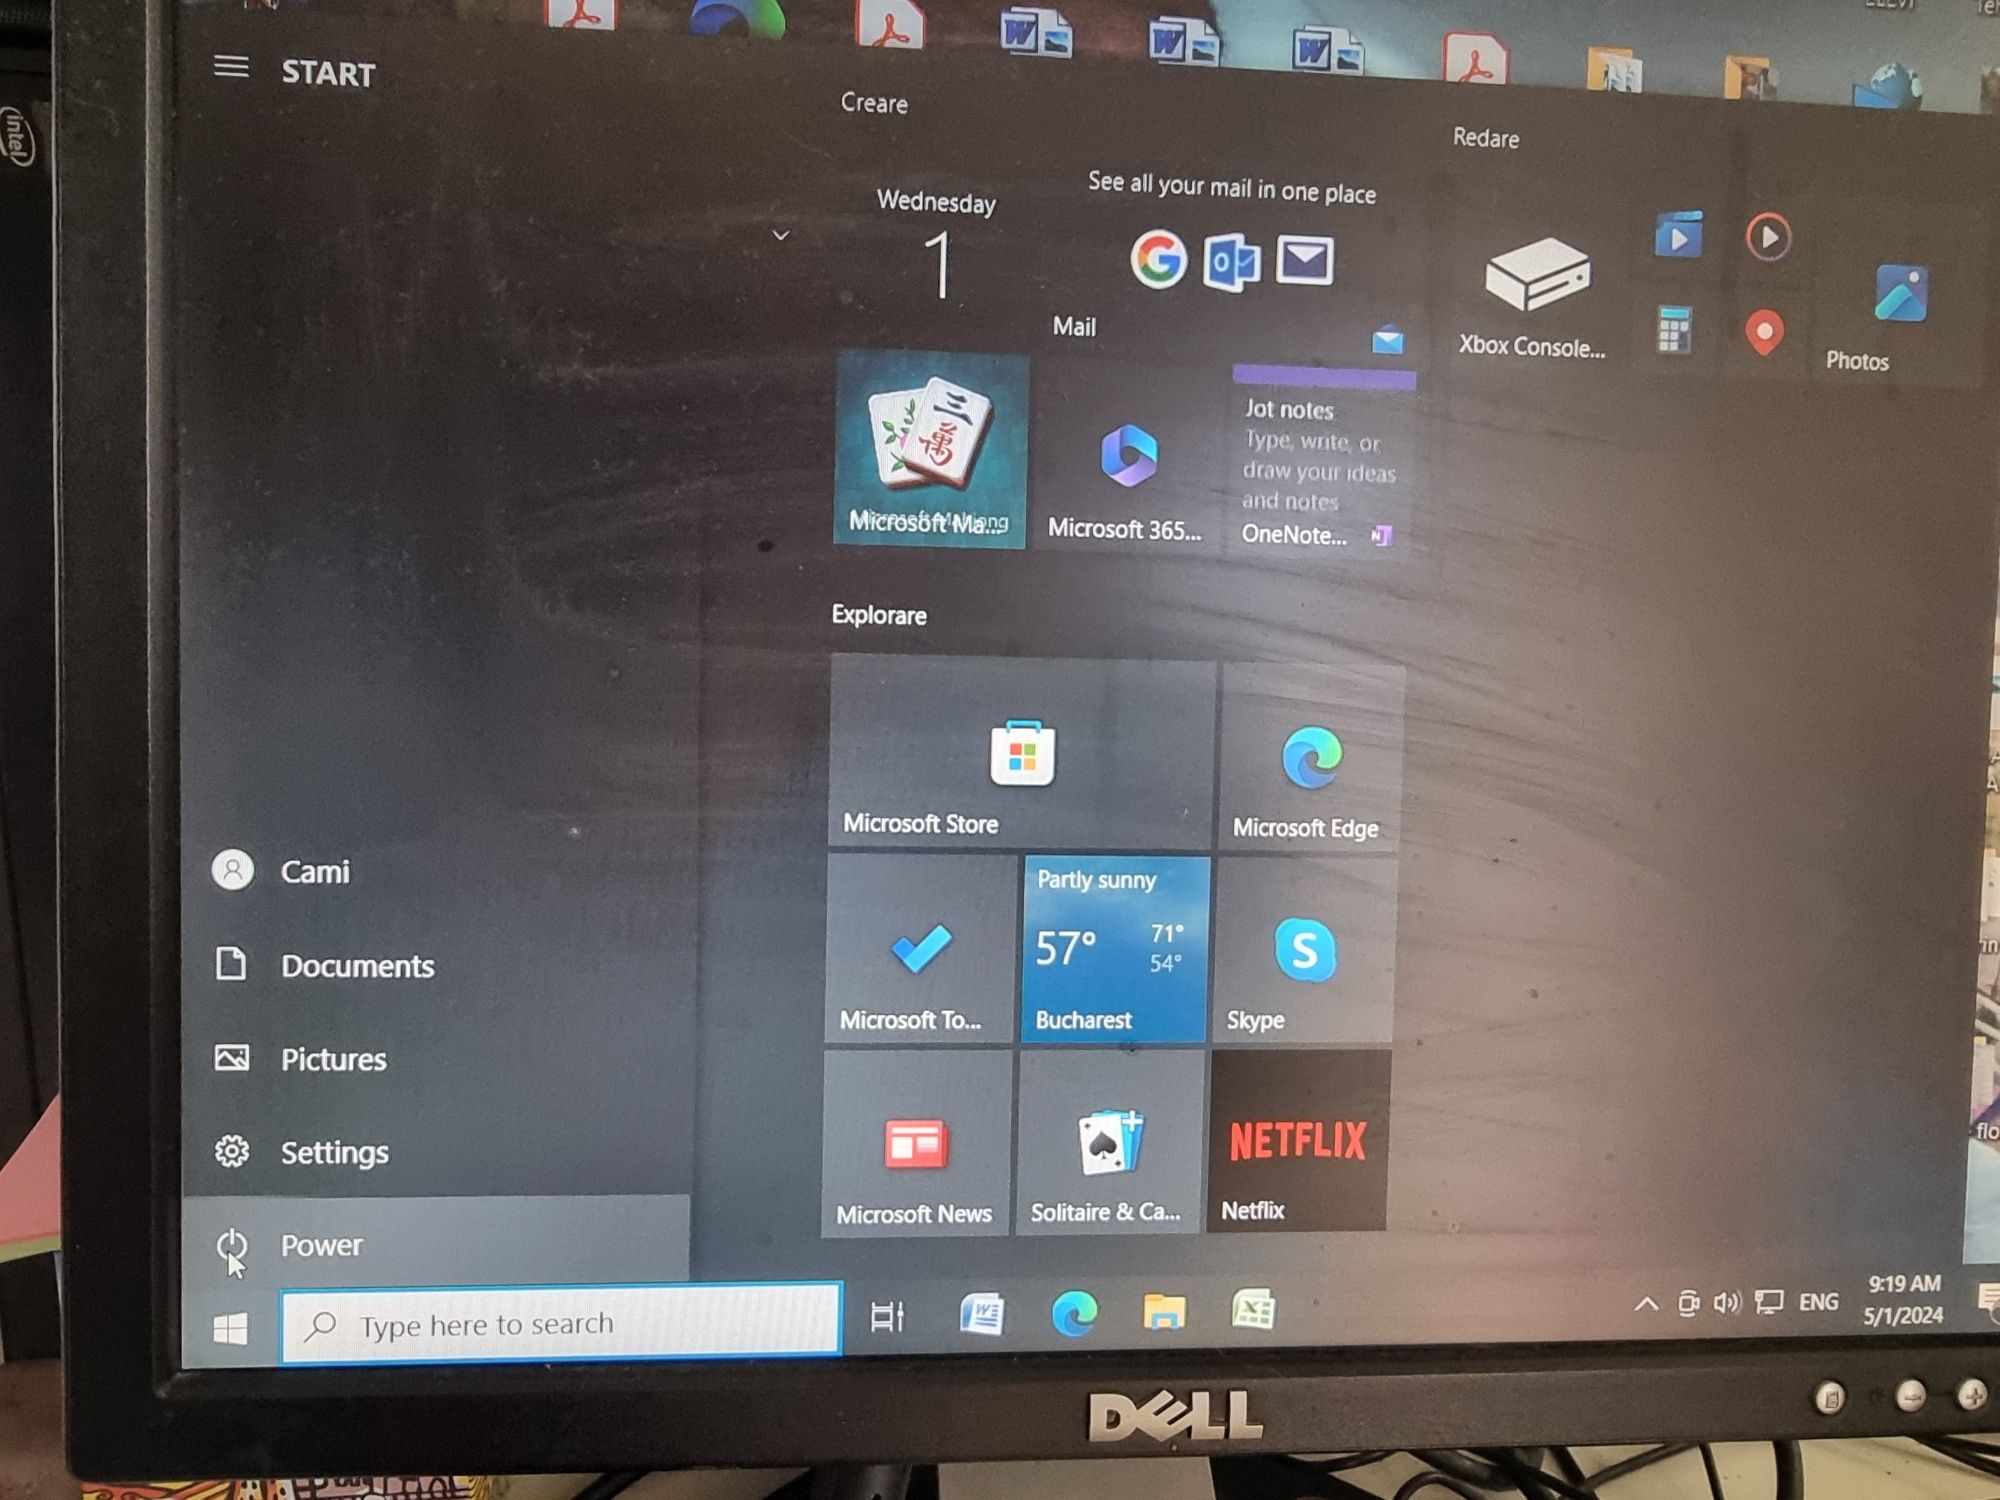2000x1500 pixels.
Task: Expand the Start menu hamburger
Action: pos(231,69)
